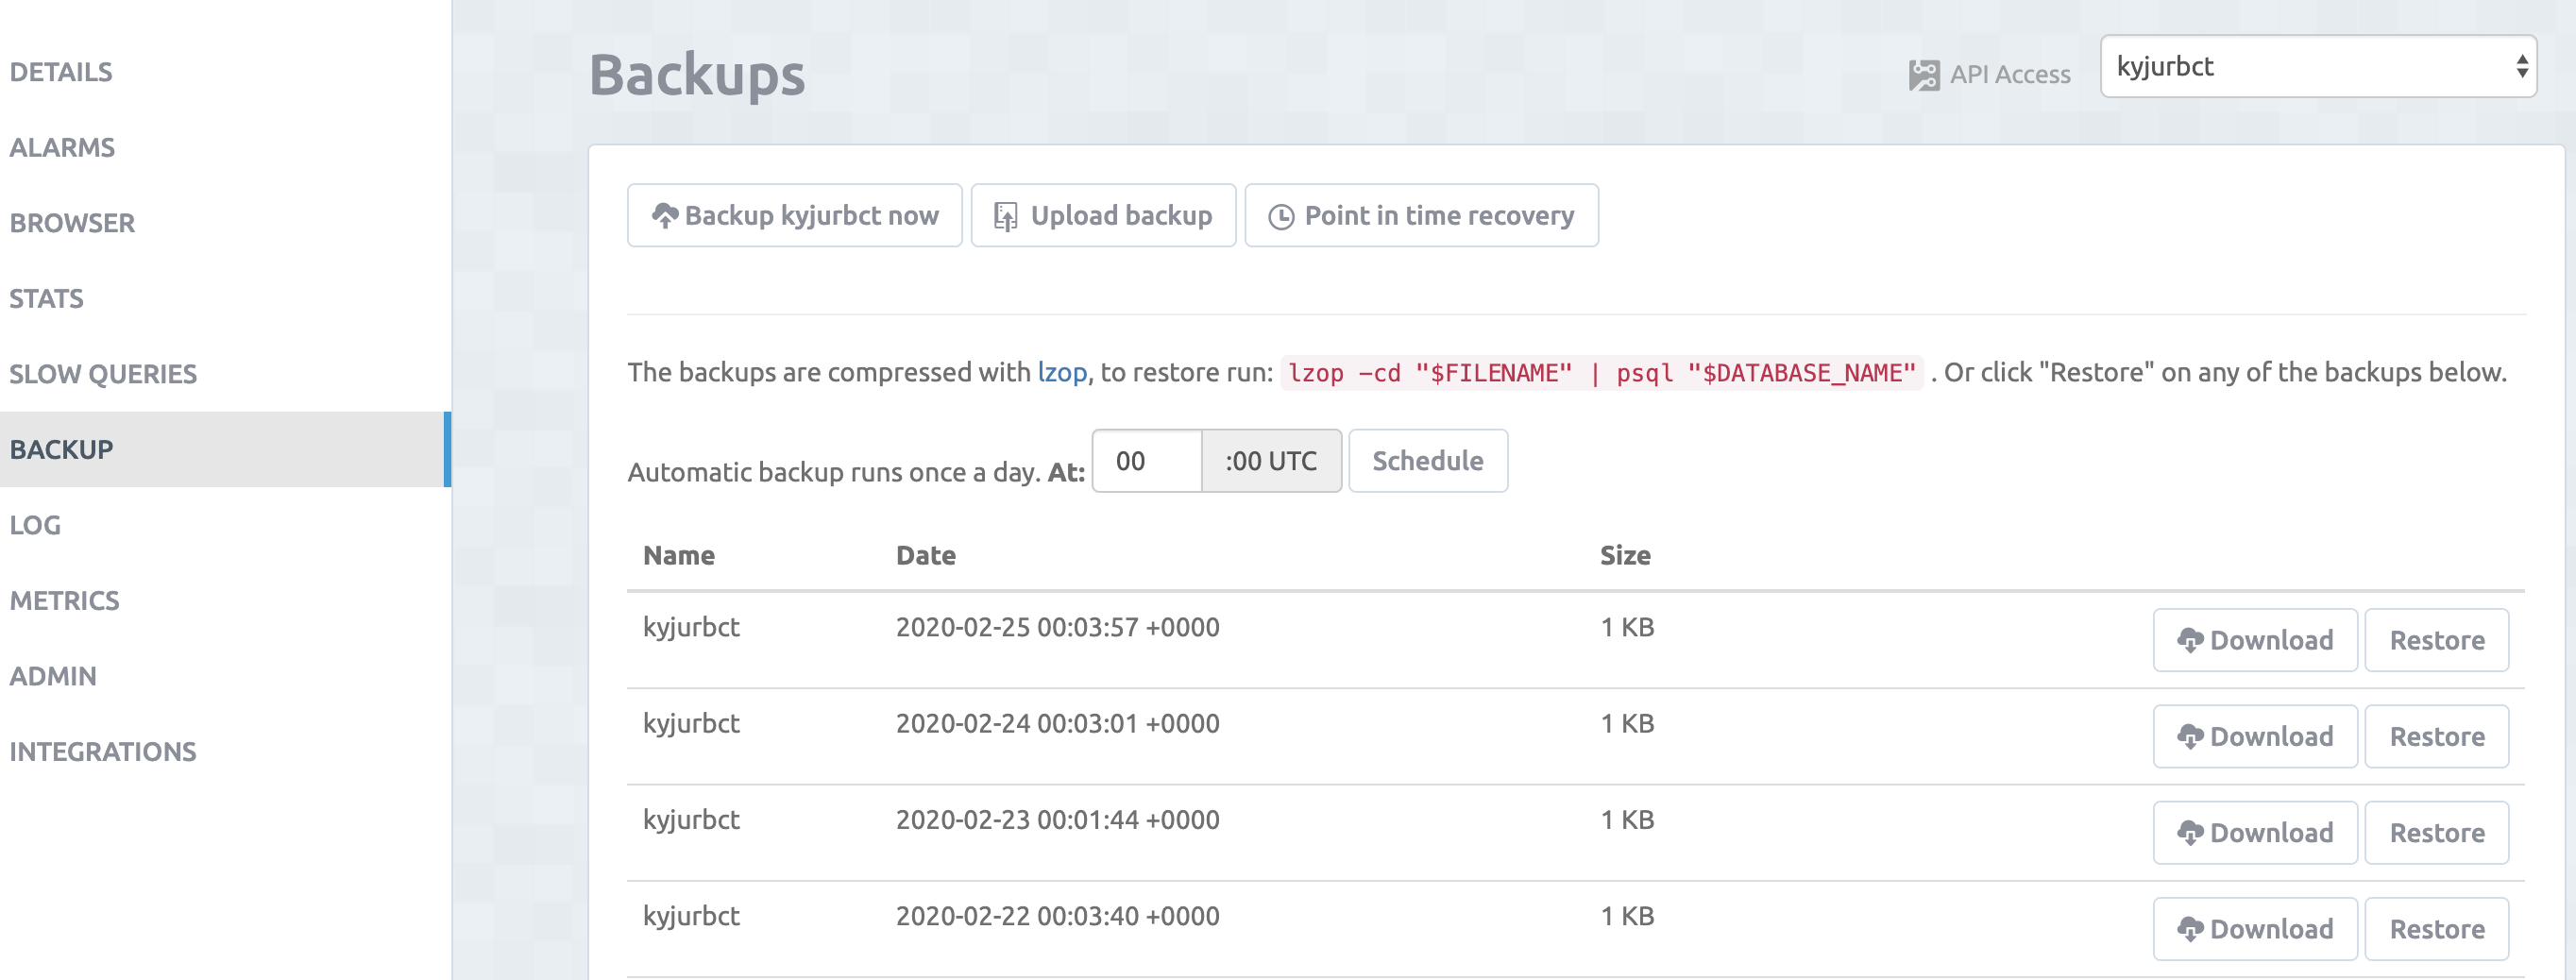Switch to the Metrics sidebar page
This screenshot has height=980, width=2576.
click(x=64, y=600)
